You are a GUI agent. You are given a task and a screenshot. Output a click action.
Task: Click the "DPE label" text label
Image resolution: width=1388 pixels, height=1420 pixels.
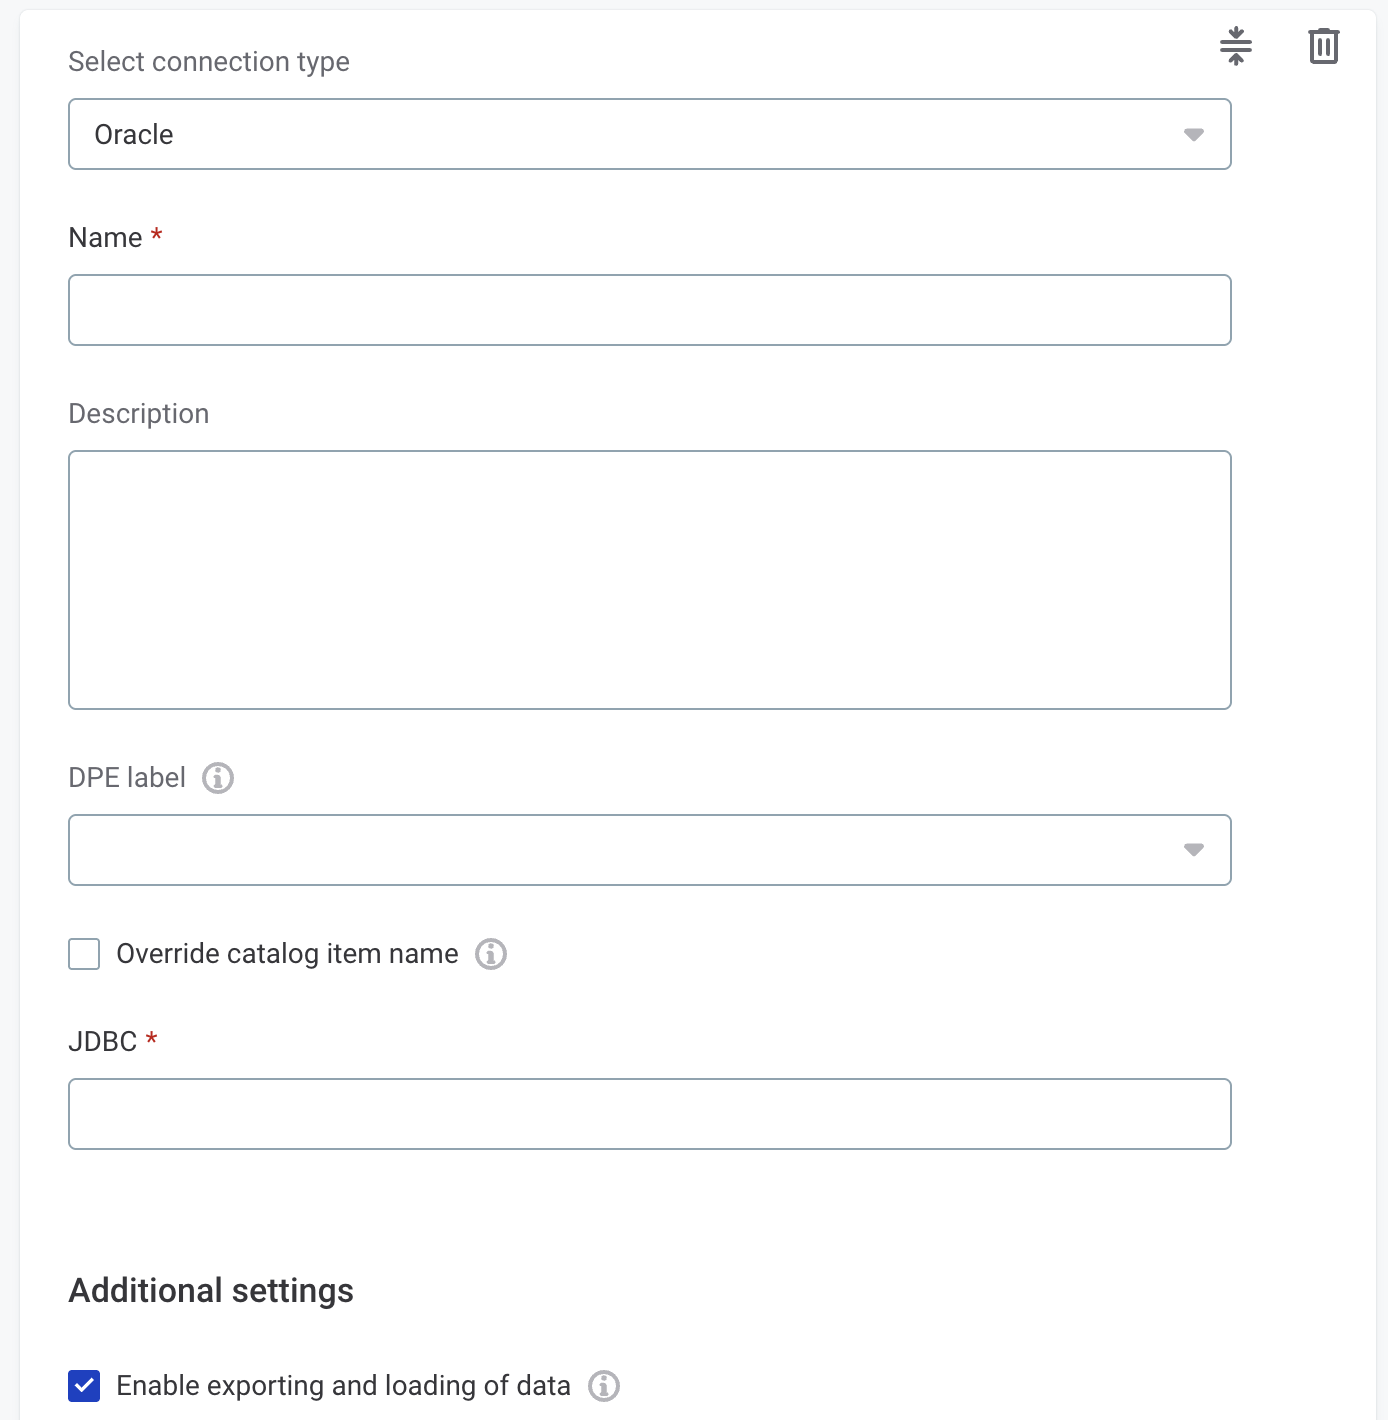click(127, 778)
